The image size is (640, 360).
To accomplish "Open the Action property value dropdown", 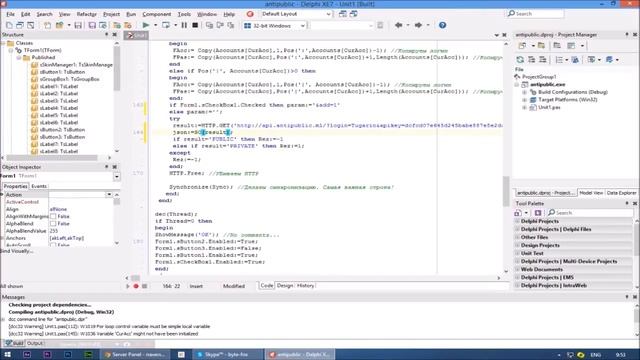I will tap(109, 195).
